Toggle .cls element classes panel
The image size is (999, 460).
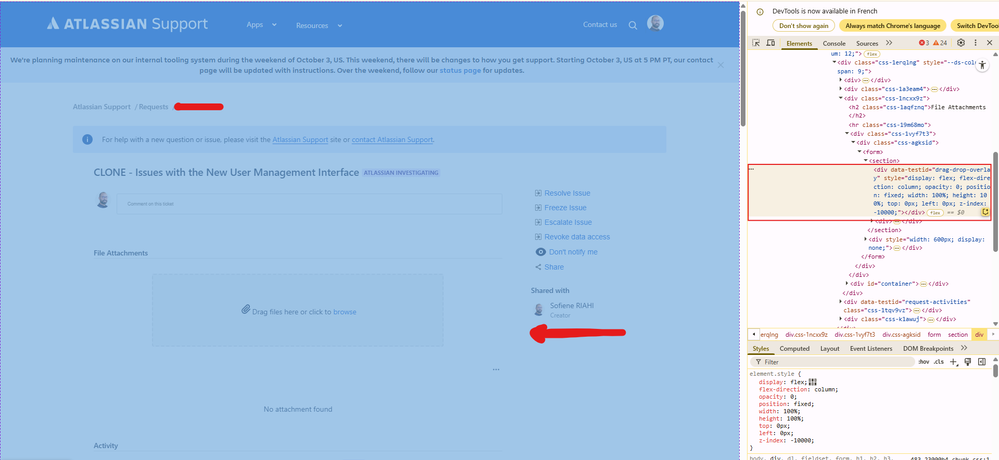938,362
